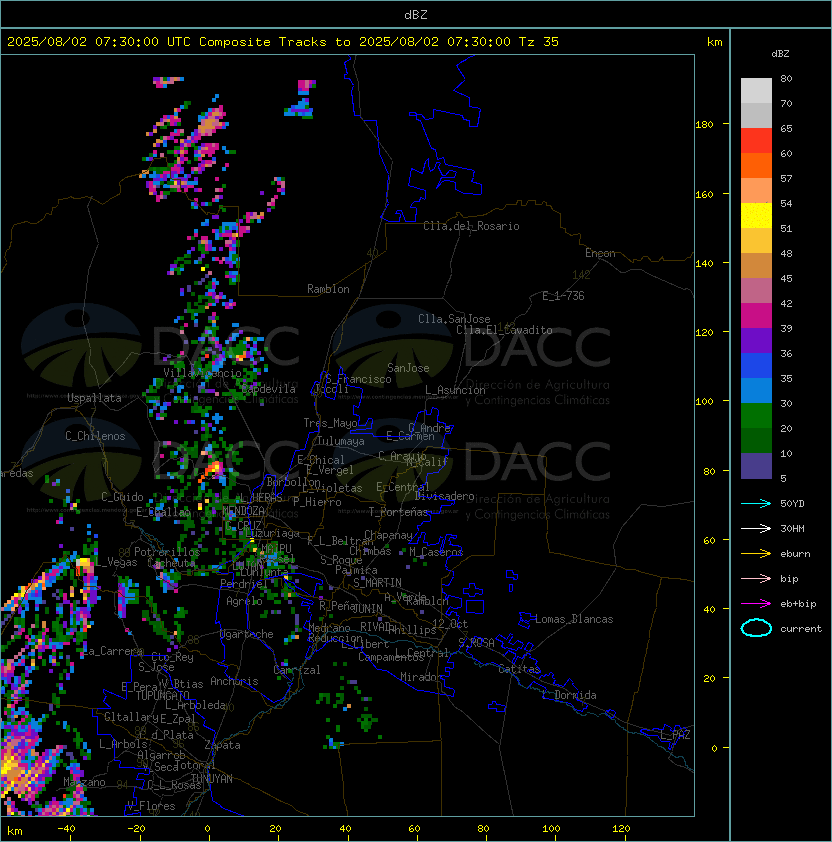Click the 'Carrizal' map label

click(x=297, y=670)
